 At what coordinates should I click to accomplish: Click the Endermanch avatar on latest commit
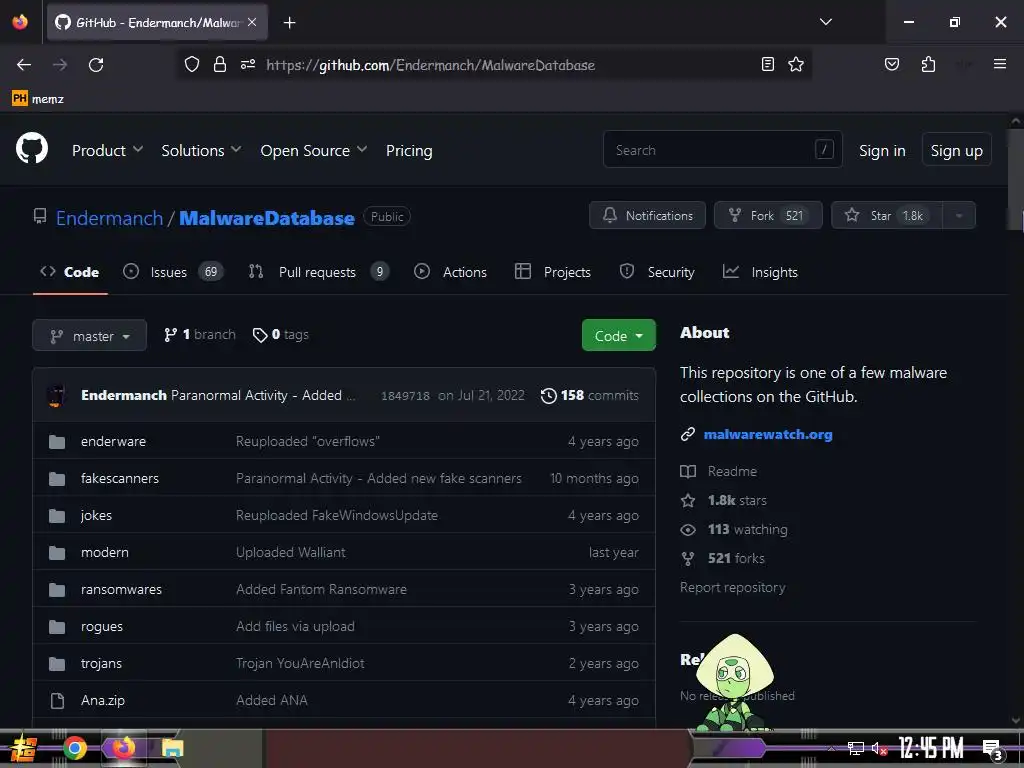(x=57, y=396)
